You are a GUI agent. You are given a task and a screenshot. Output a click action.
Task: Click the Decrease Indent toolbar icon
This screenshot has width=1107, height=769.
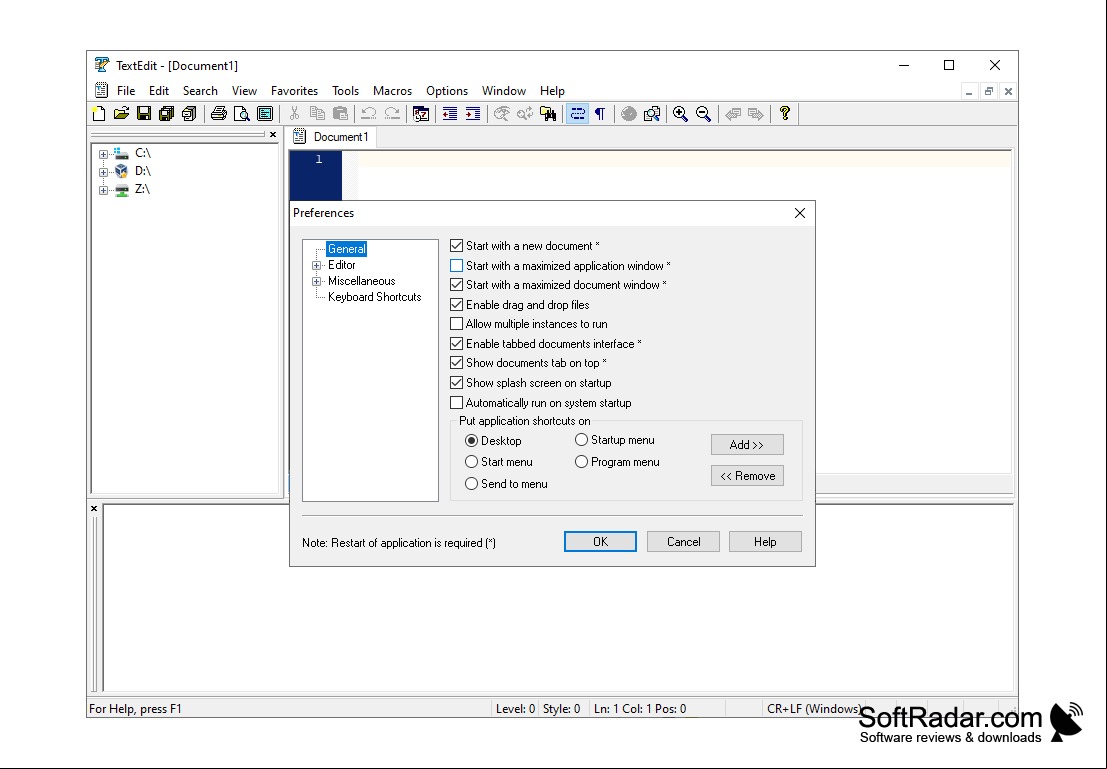point(450,114)
